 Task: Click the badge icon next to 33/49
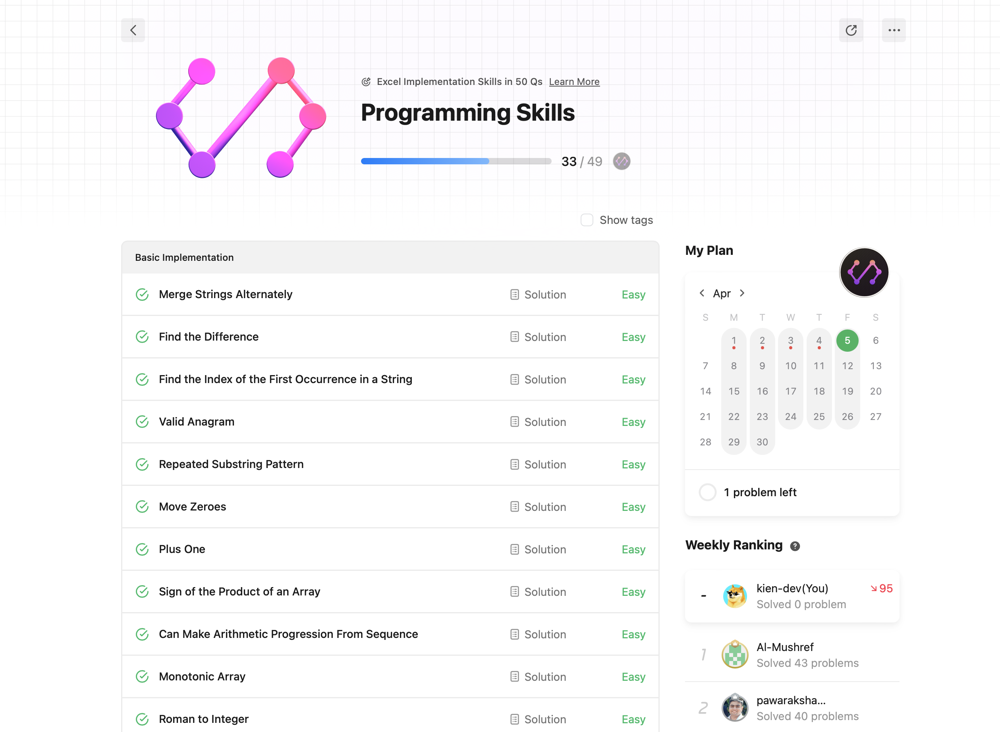pos(622,161)
